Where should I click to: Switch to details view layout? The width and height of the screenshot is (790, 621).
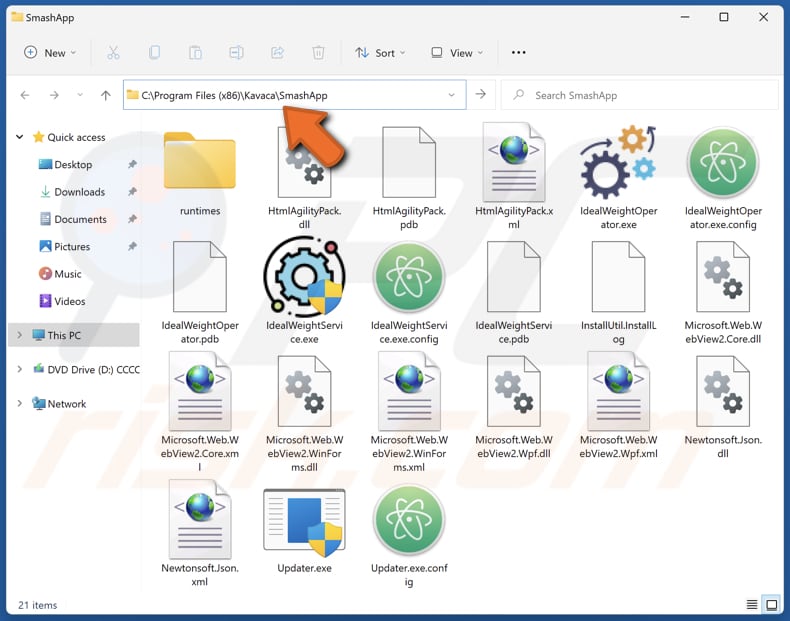pyautogui.click(x=752, y=605)
